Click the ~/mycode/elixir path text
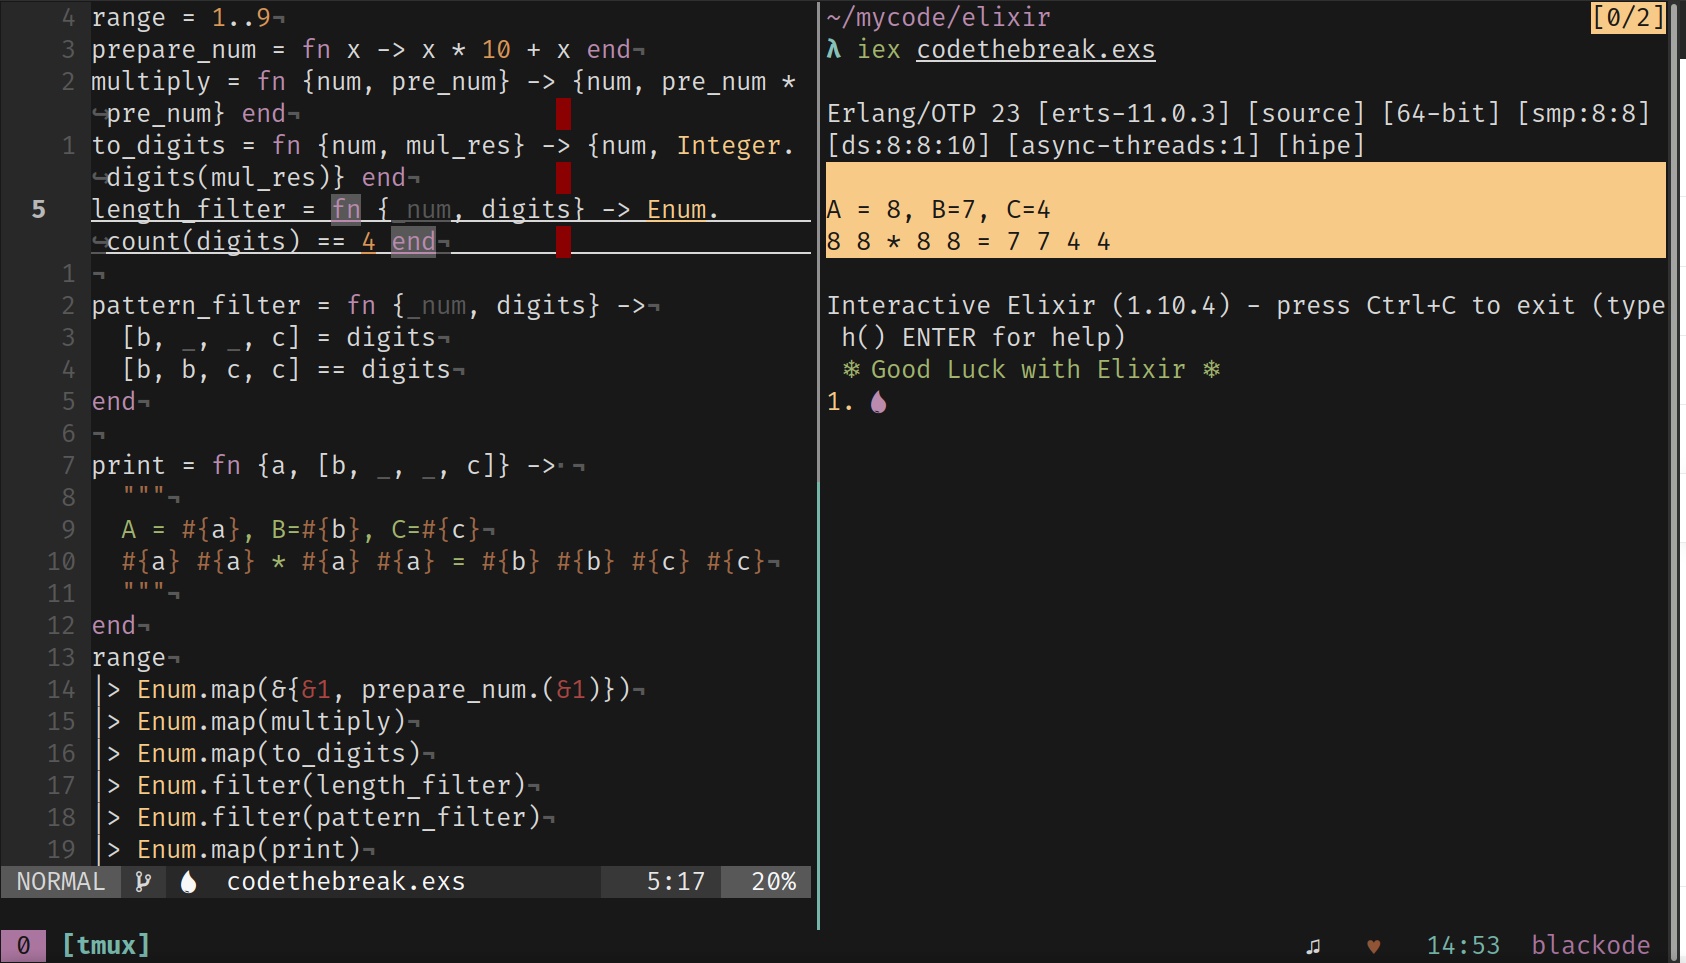Screen dimensions: 1686x963 (x=938, y=17)
